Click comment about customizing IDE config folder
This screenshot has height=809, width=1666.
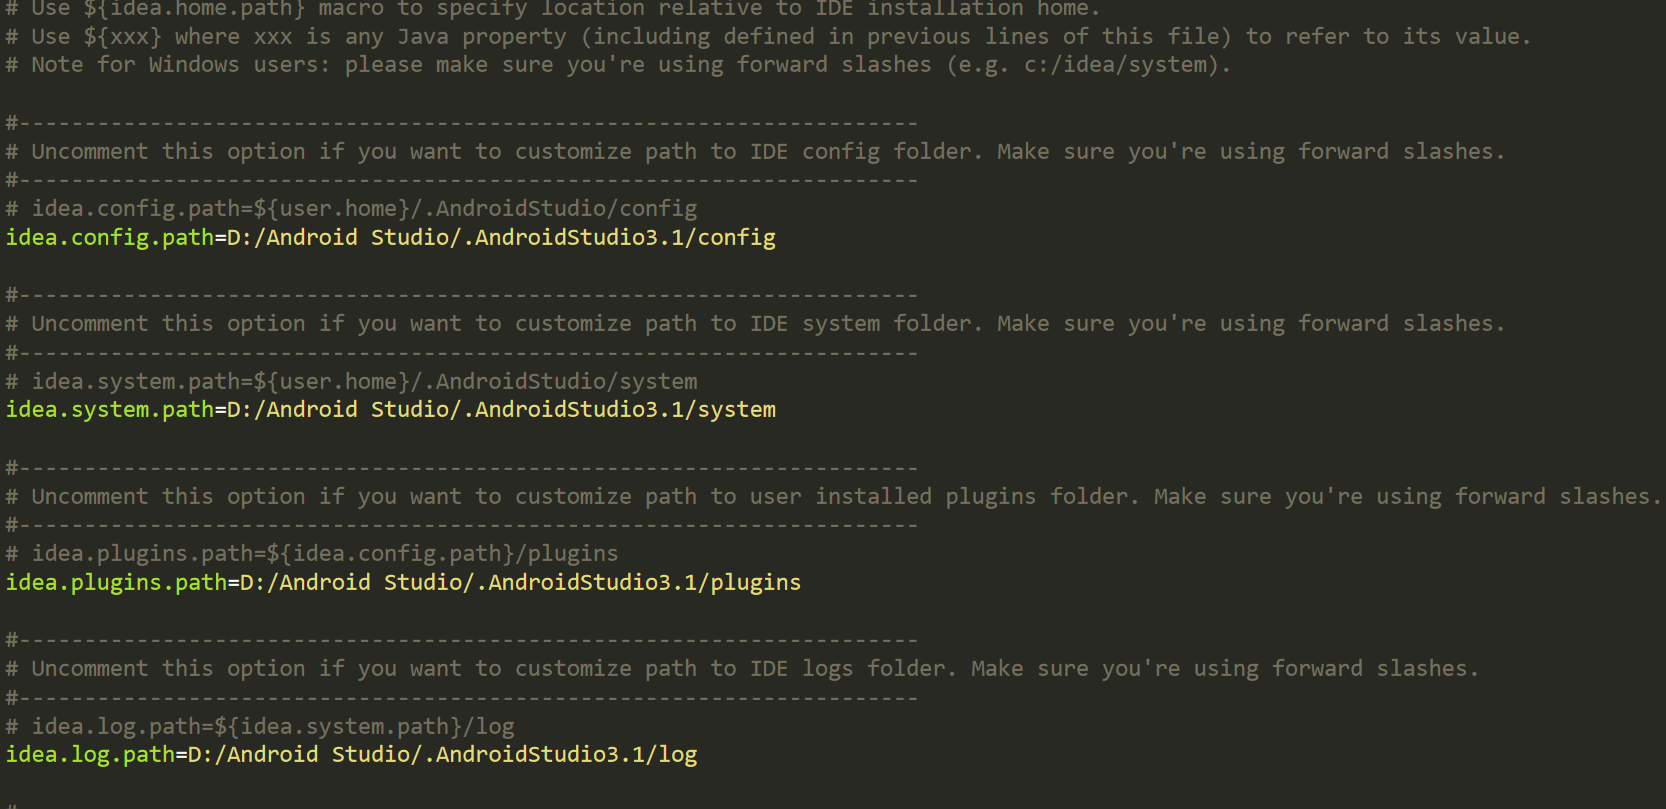tap(756, 152)
